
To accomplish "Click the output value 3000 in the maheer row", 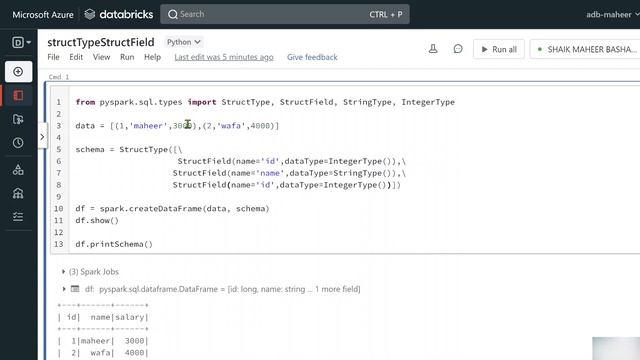I will [134, 341].
